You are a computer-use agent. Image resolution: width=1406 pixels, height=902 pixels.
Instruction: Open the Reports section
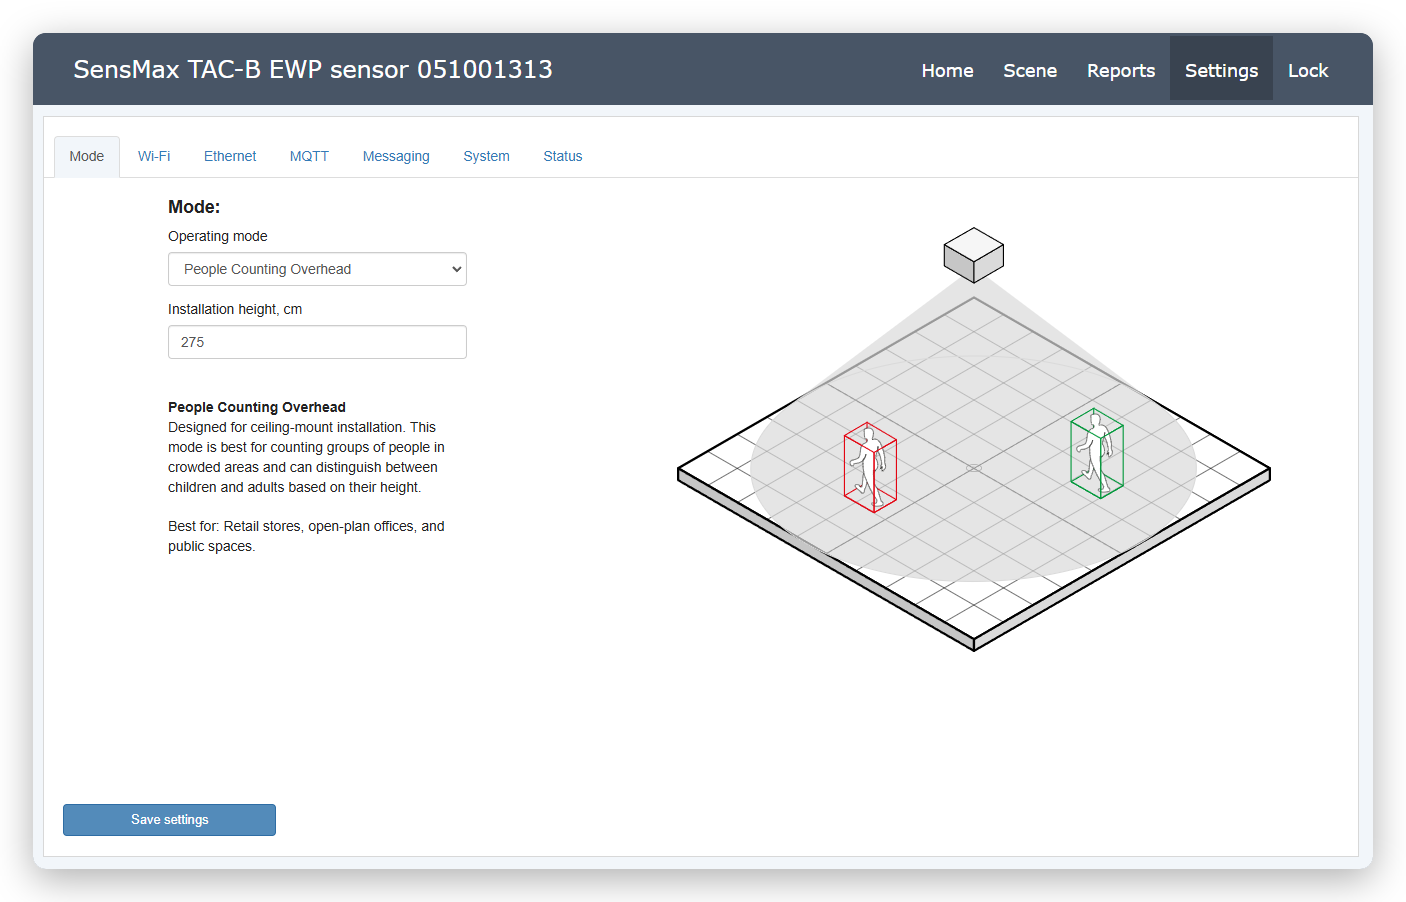[1121, 70]
